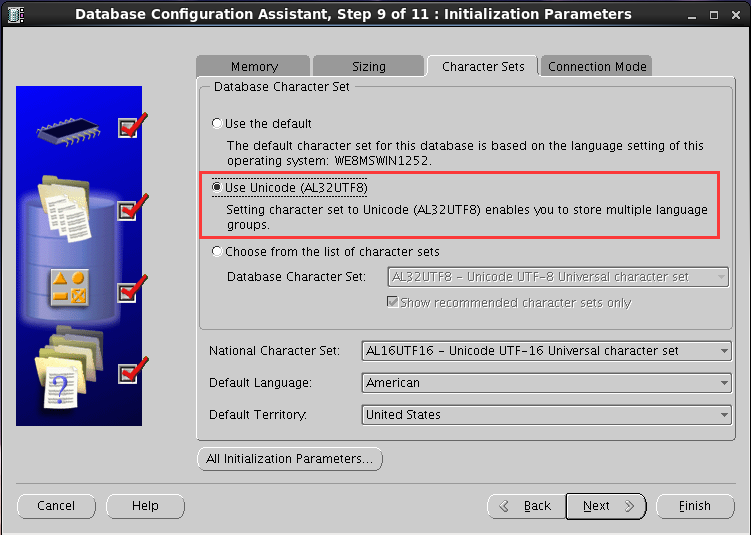Maximize the Database Configuration Assistant window
Image resolution: width=751 pixels, height=535 pixels.
pos(714,16)
